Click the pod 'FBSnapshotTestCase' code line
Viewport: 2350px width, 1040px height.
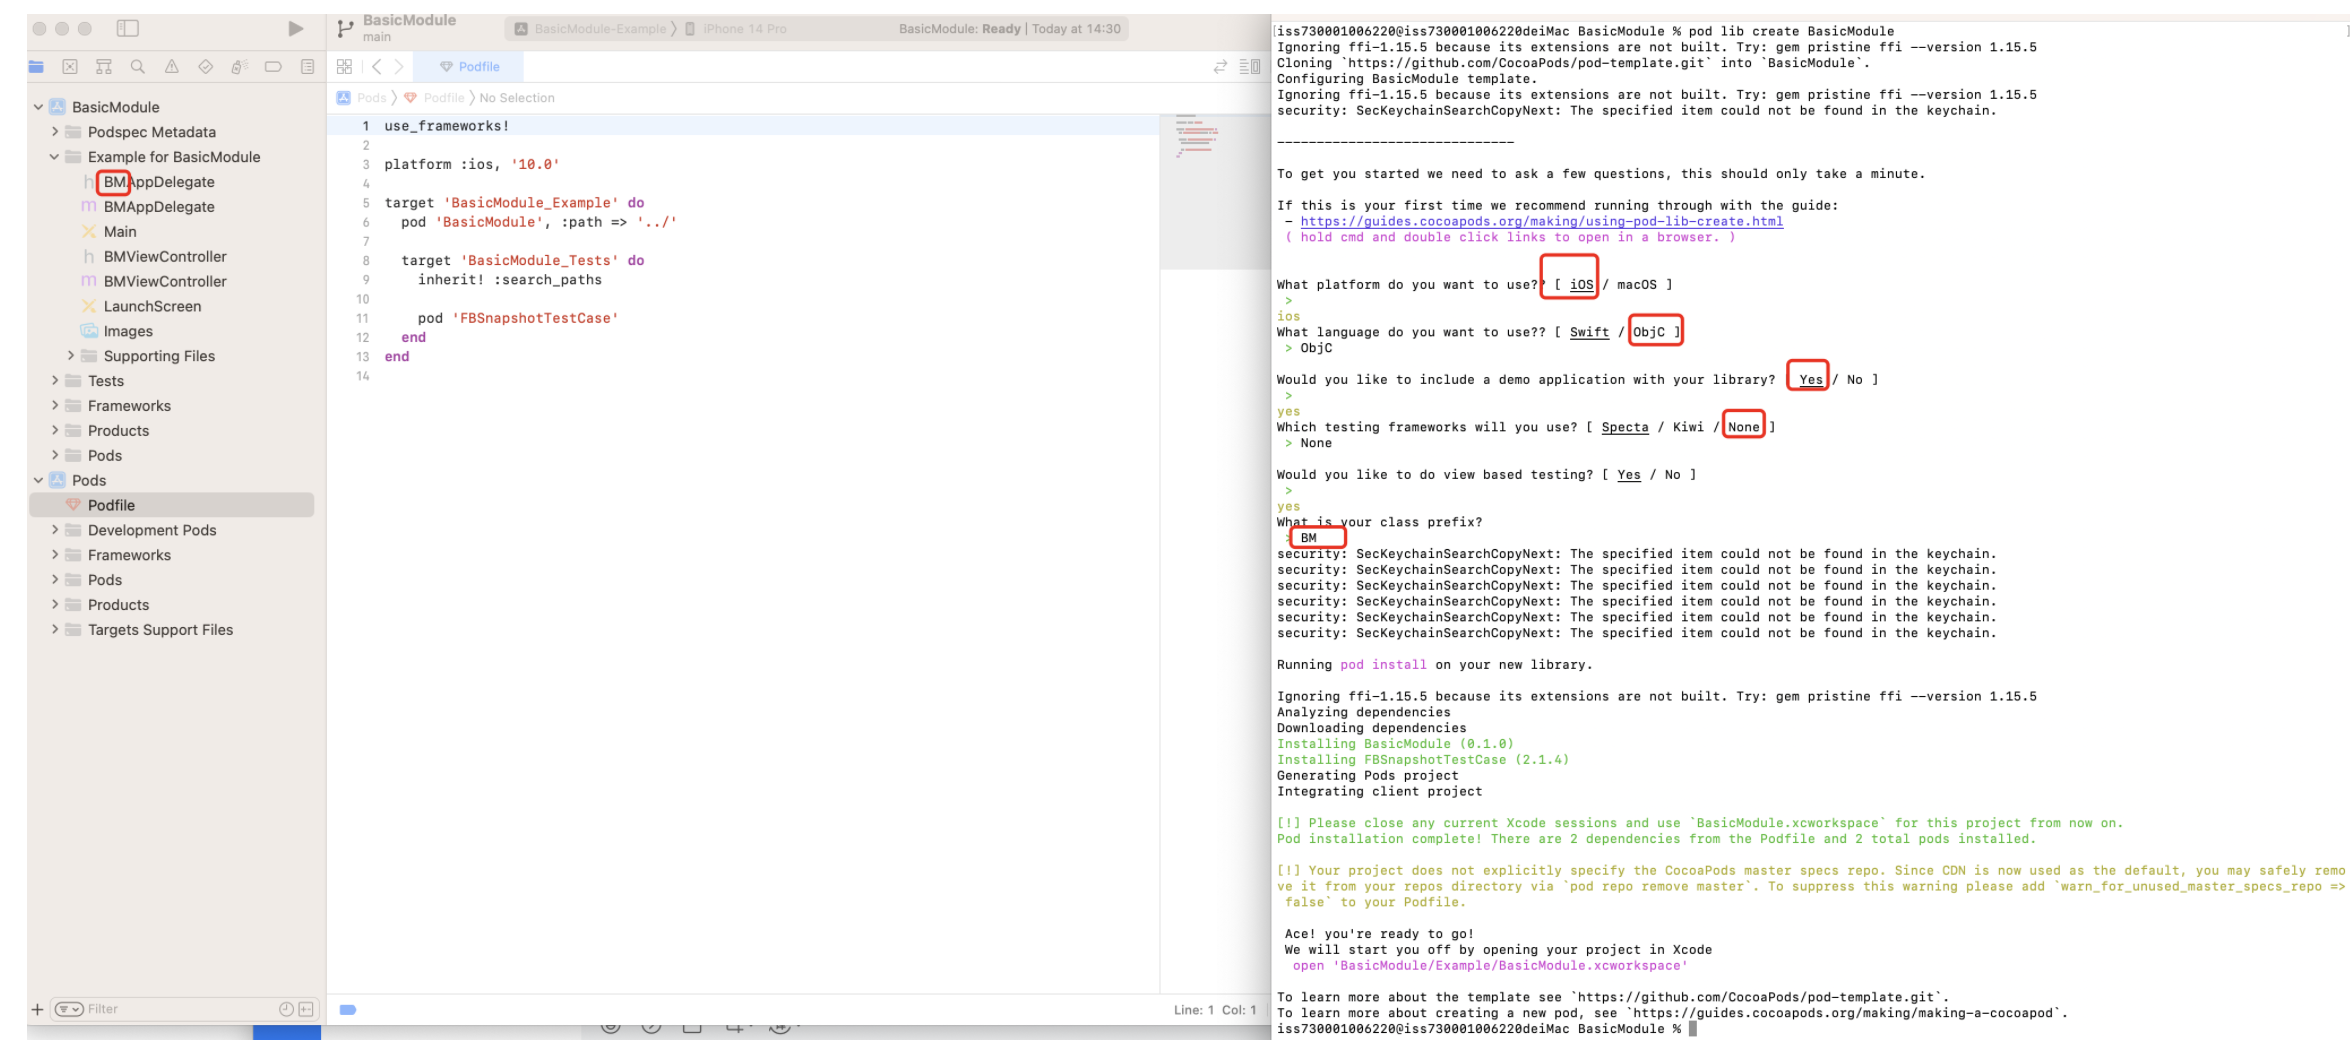[518, 318]
